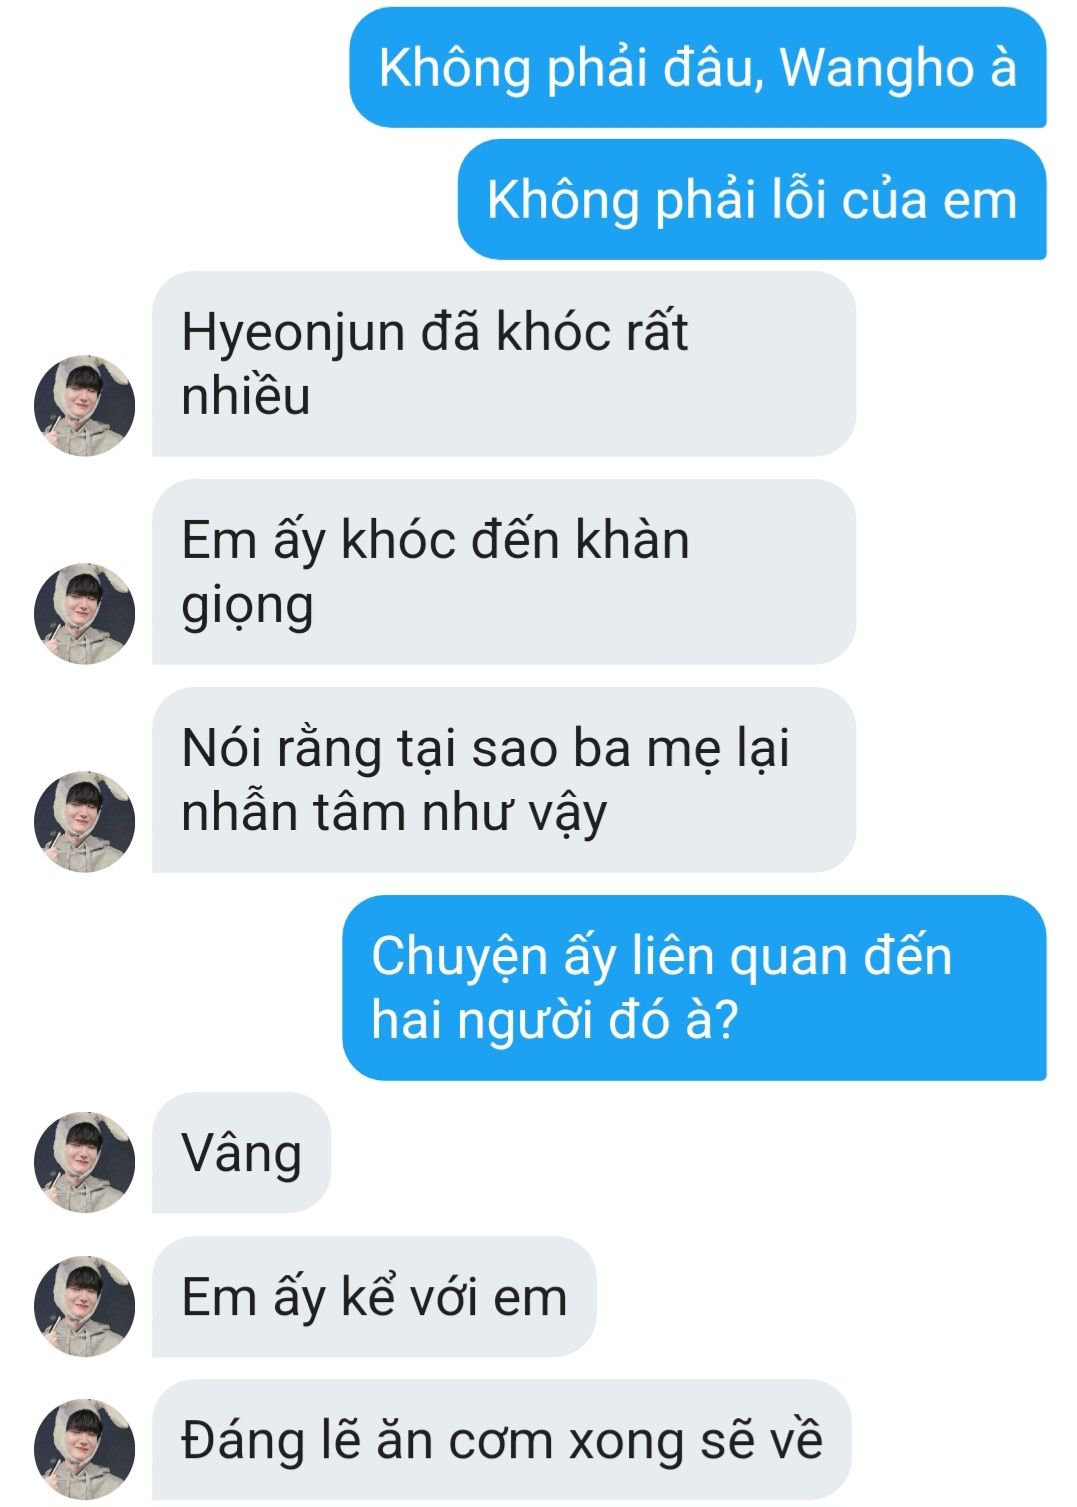1077x1507 pixels.
Task: Tap avatar next to "Em ấy kể với em"
Action: click(84, 1306)
